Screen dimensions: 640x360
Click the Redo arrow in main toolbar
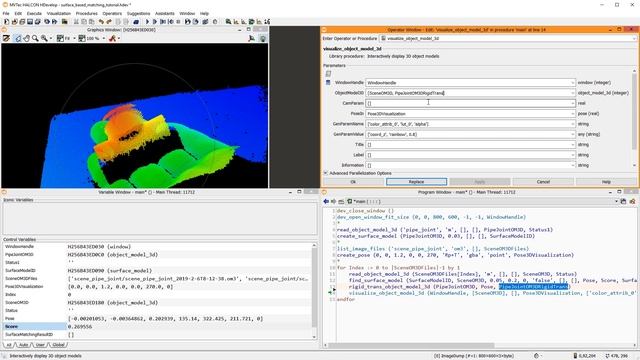point(109,22)
